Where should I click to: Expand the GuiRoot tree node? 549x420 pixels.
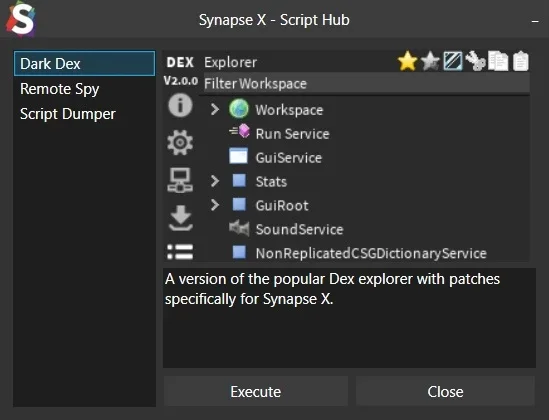[215, 205]
